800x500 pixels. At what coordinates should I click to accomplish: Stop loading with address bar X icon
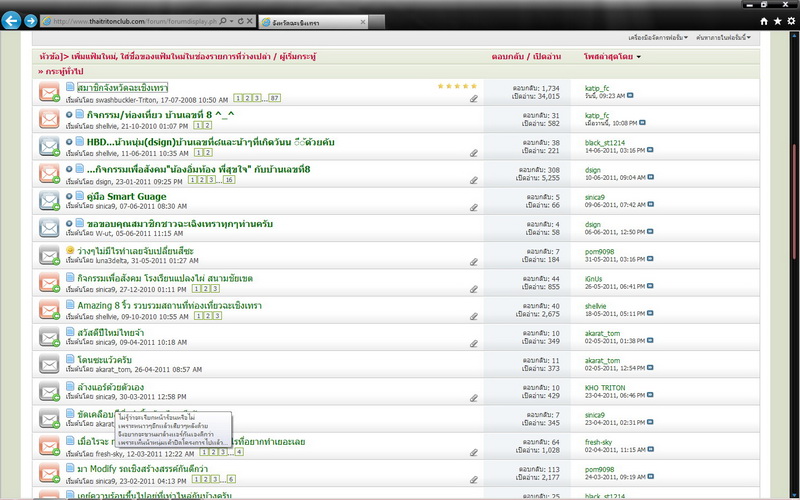pos(249,21)
